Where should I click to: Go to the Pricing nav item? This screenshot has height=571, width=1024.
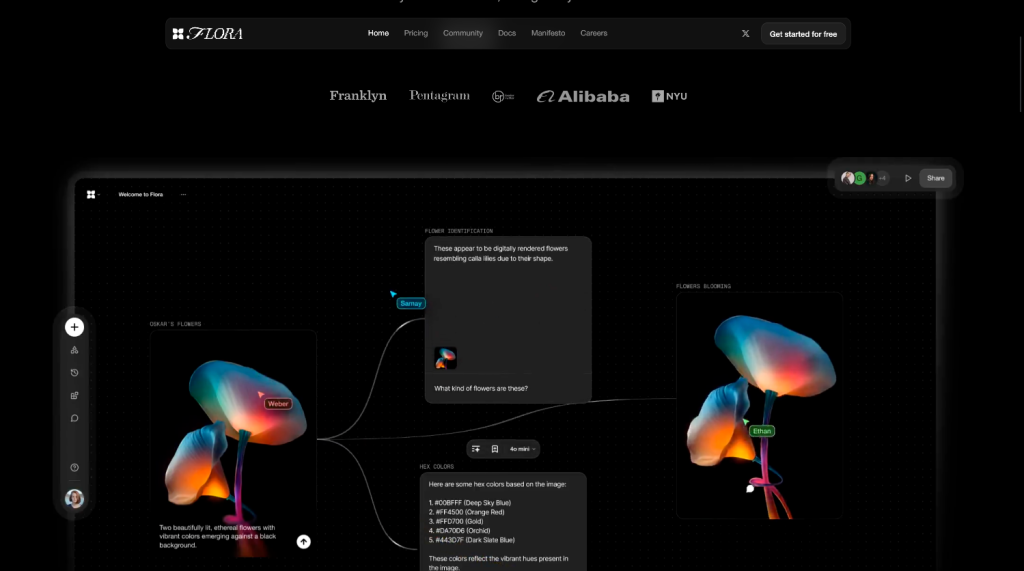tap(416, 33)
